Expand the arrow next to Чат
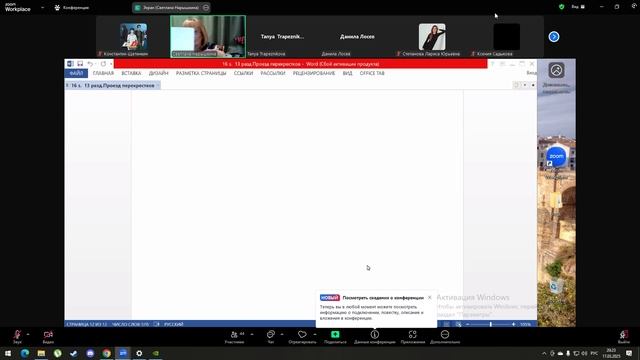This screenshot has height=360, width=640. [282, 334]
